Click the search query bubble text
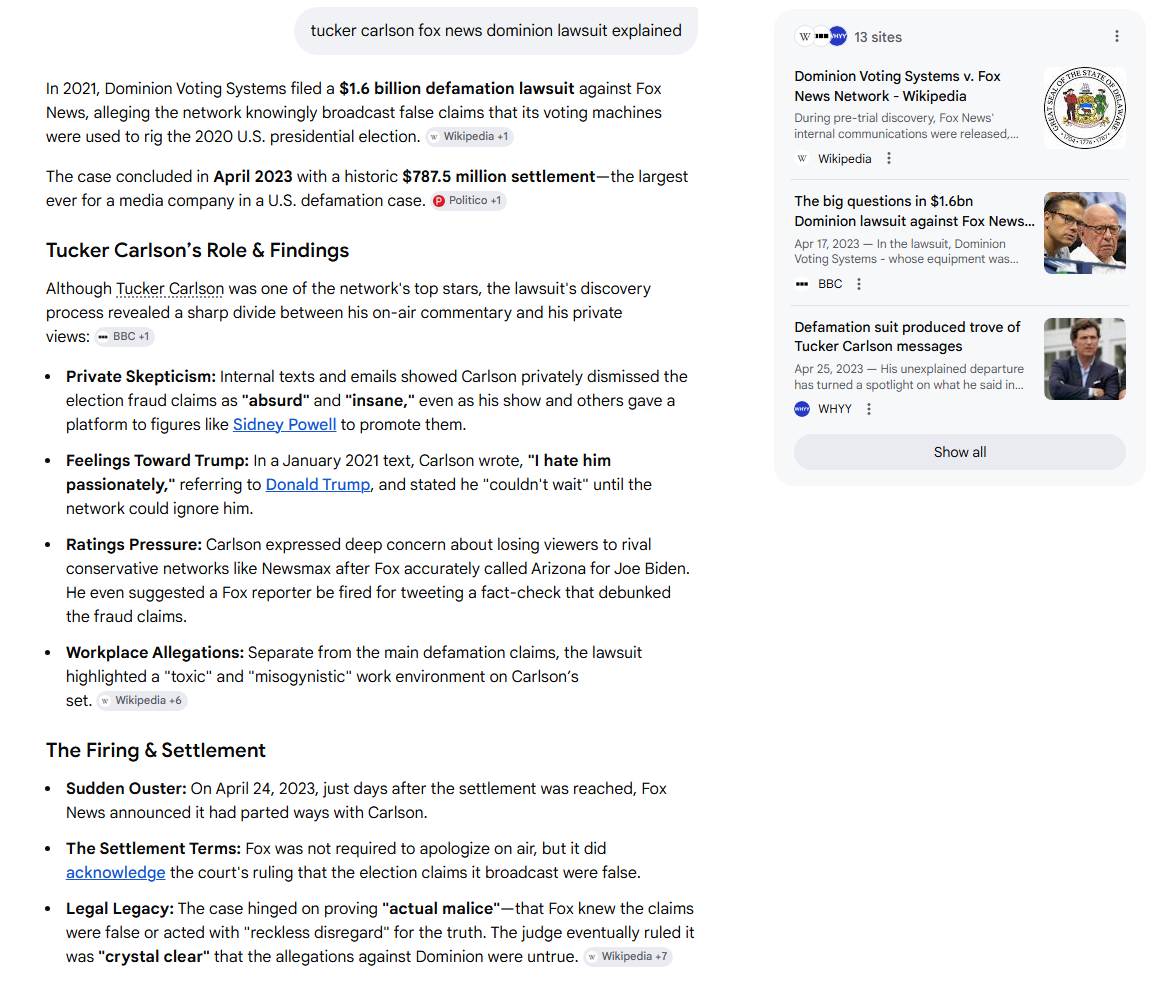Screen dimensions: 1176x984 [496, 31]
